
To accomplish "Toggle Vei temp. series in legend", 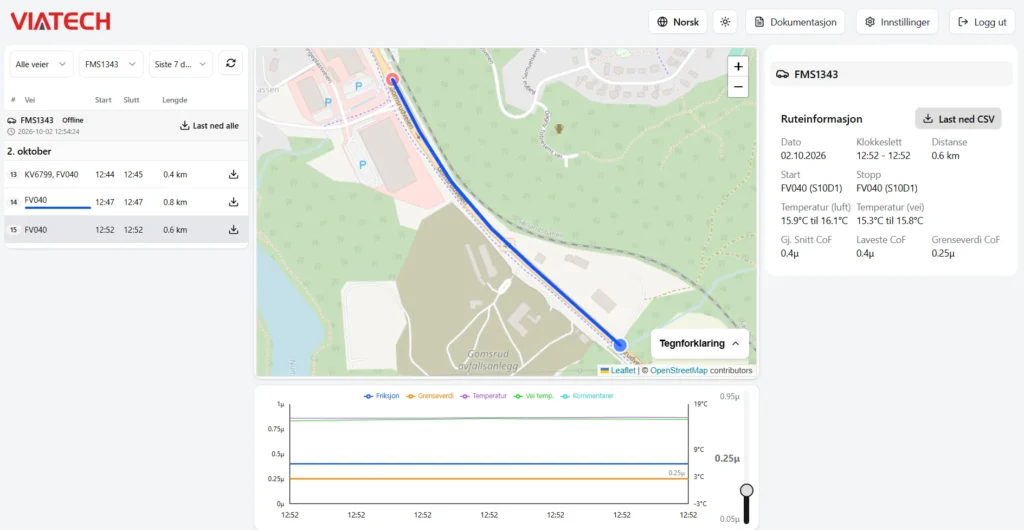I will click(533, 396).
